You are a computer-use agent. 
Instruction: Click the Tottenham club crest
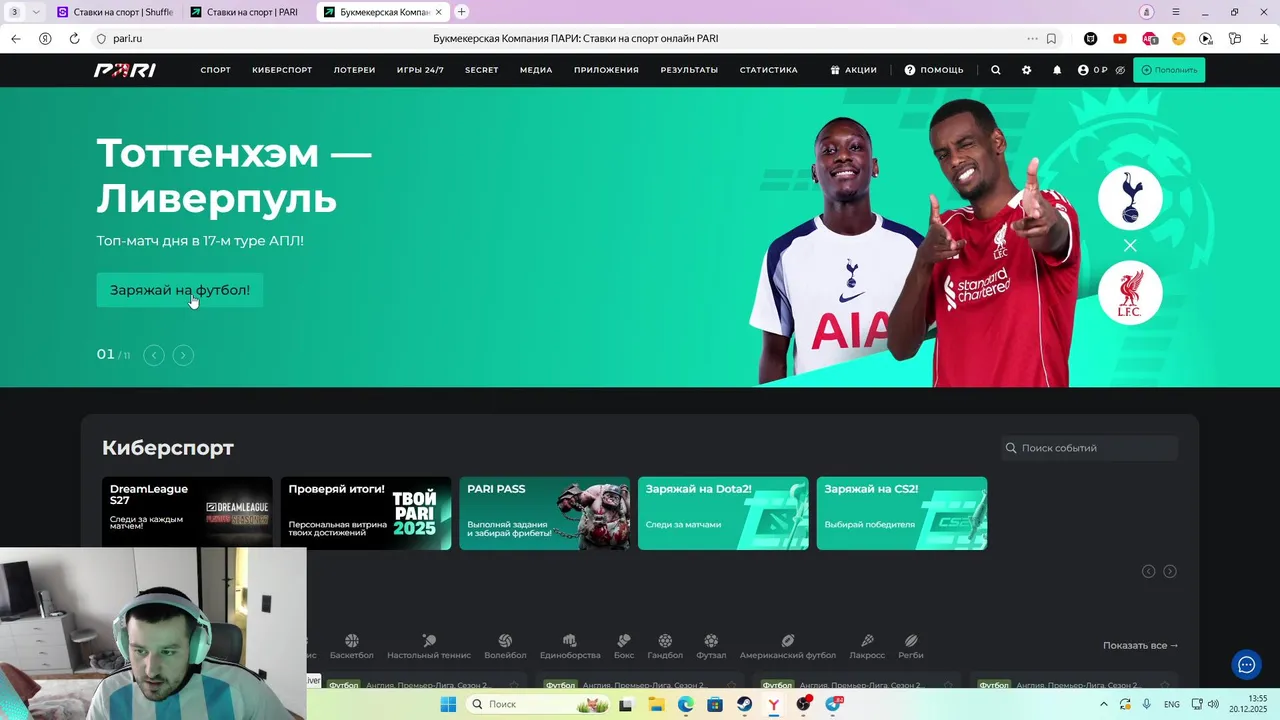[x=1130, y=197]
